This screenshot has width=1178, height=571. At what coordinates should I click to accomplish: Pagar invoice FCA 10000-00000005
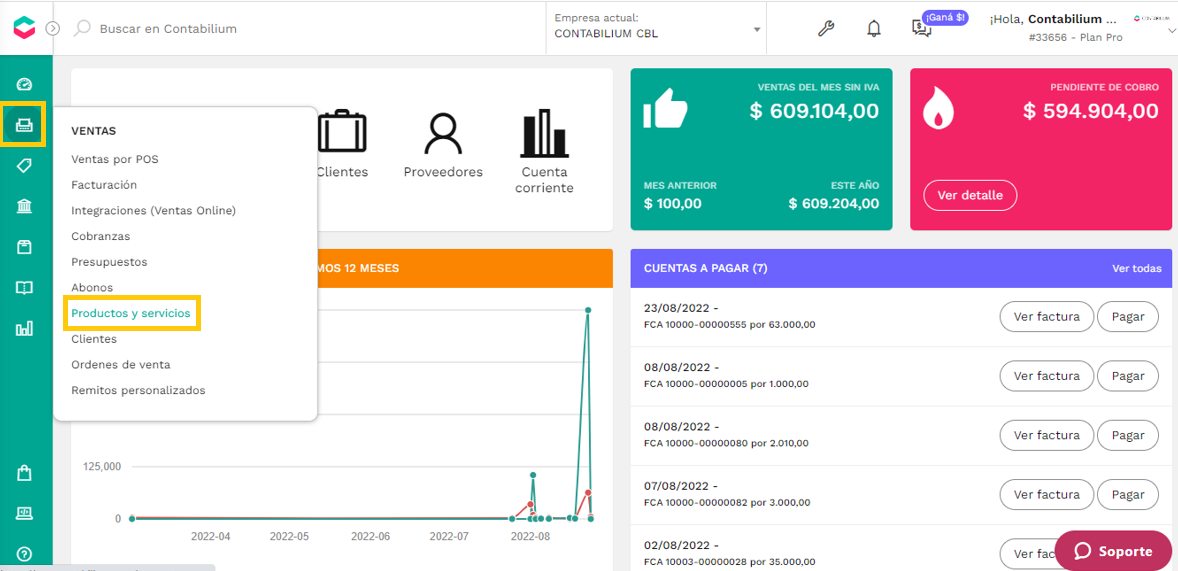click(x=1128, y=376)
